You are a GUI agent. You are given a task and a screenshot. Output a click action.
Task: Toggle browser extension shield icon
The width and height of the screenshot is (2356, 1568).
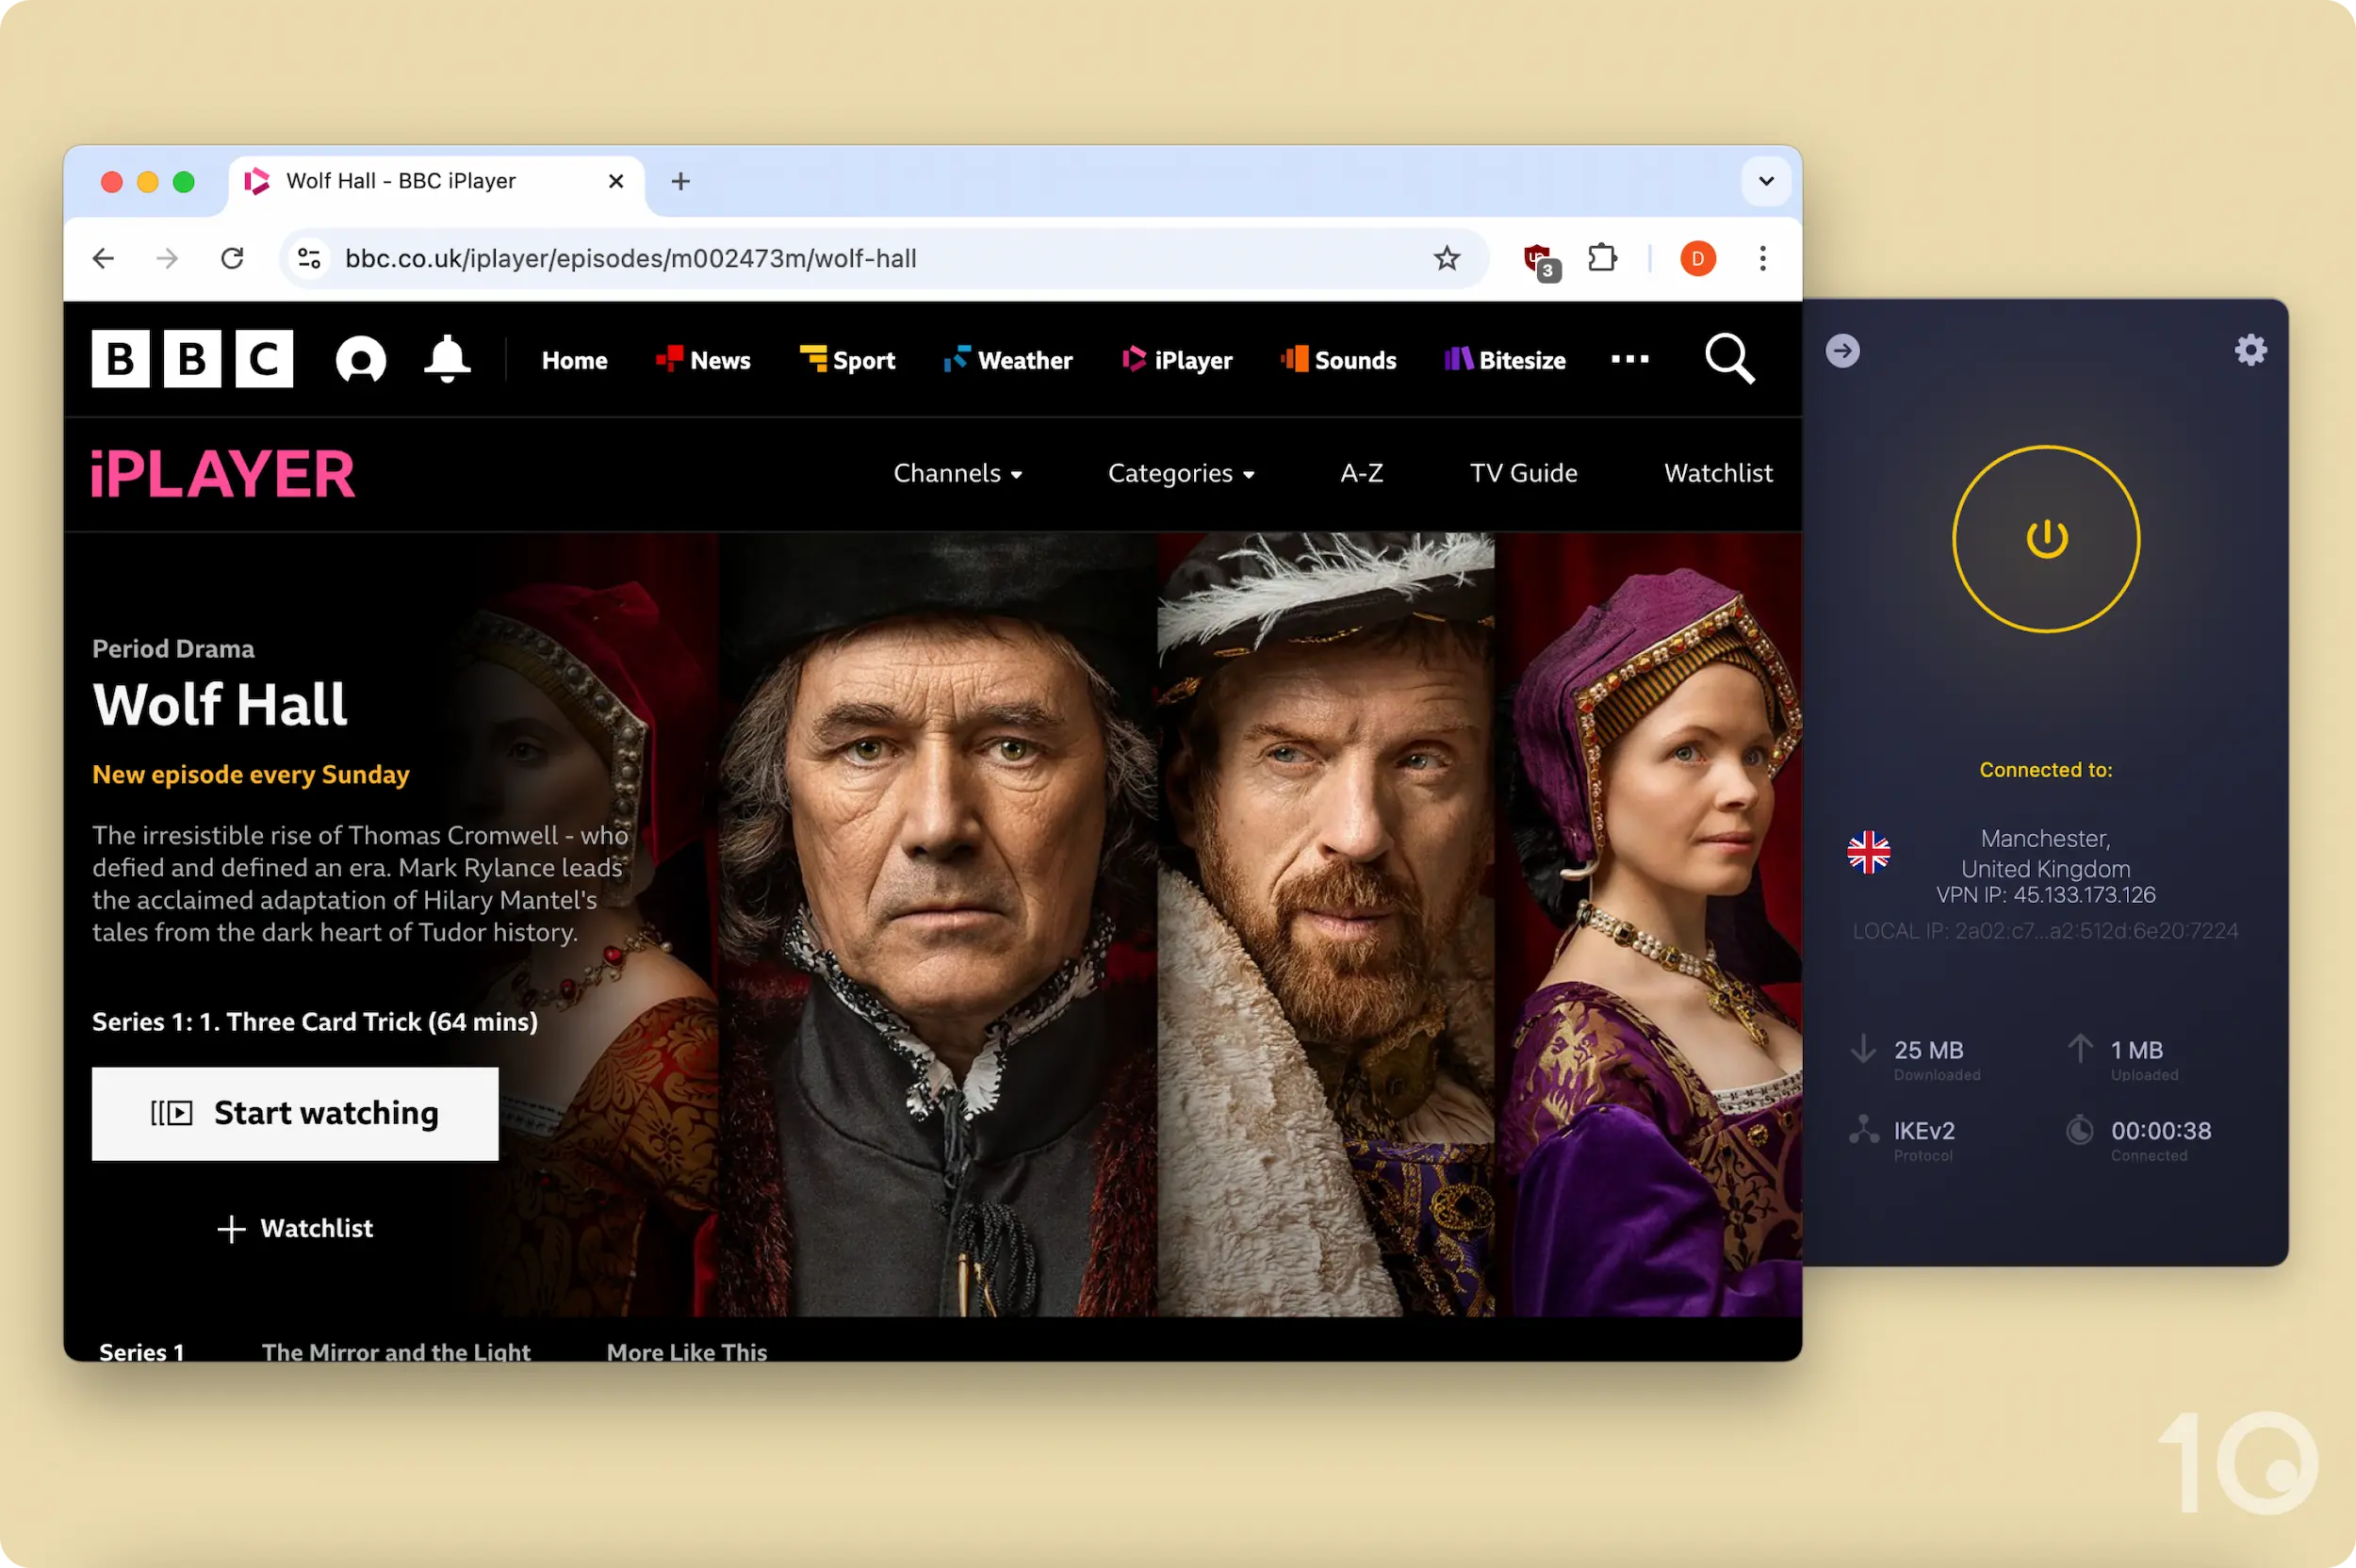(x=1537, y=257)
